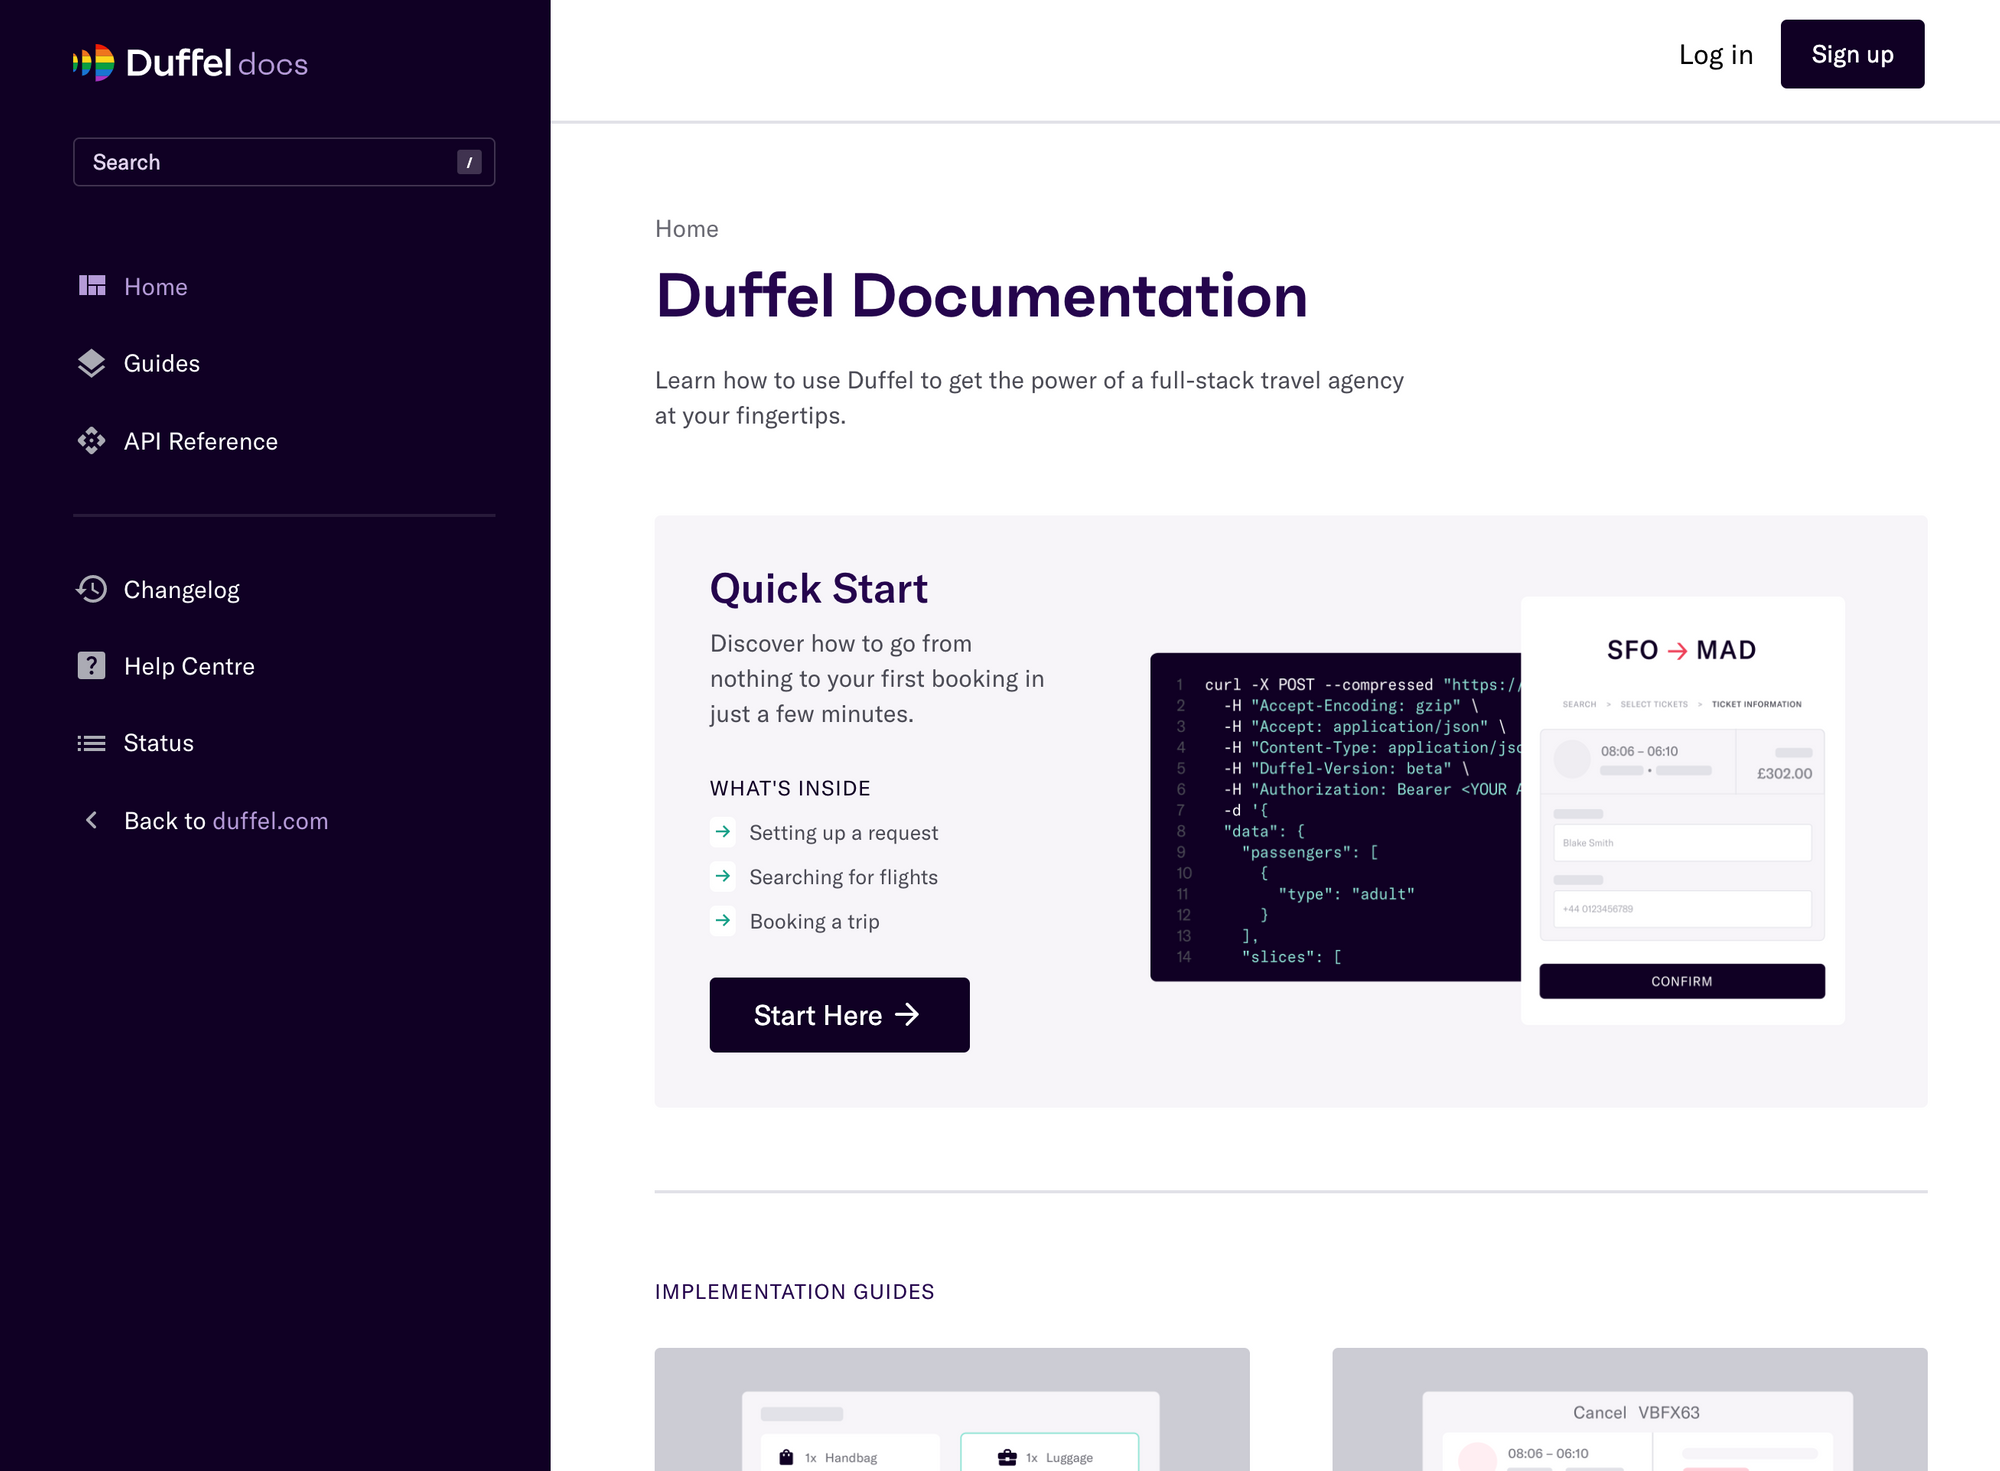Click the Changelog history clock icon

(x=92, y=589)
